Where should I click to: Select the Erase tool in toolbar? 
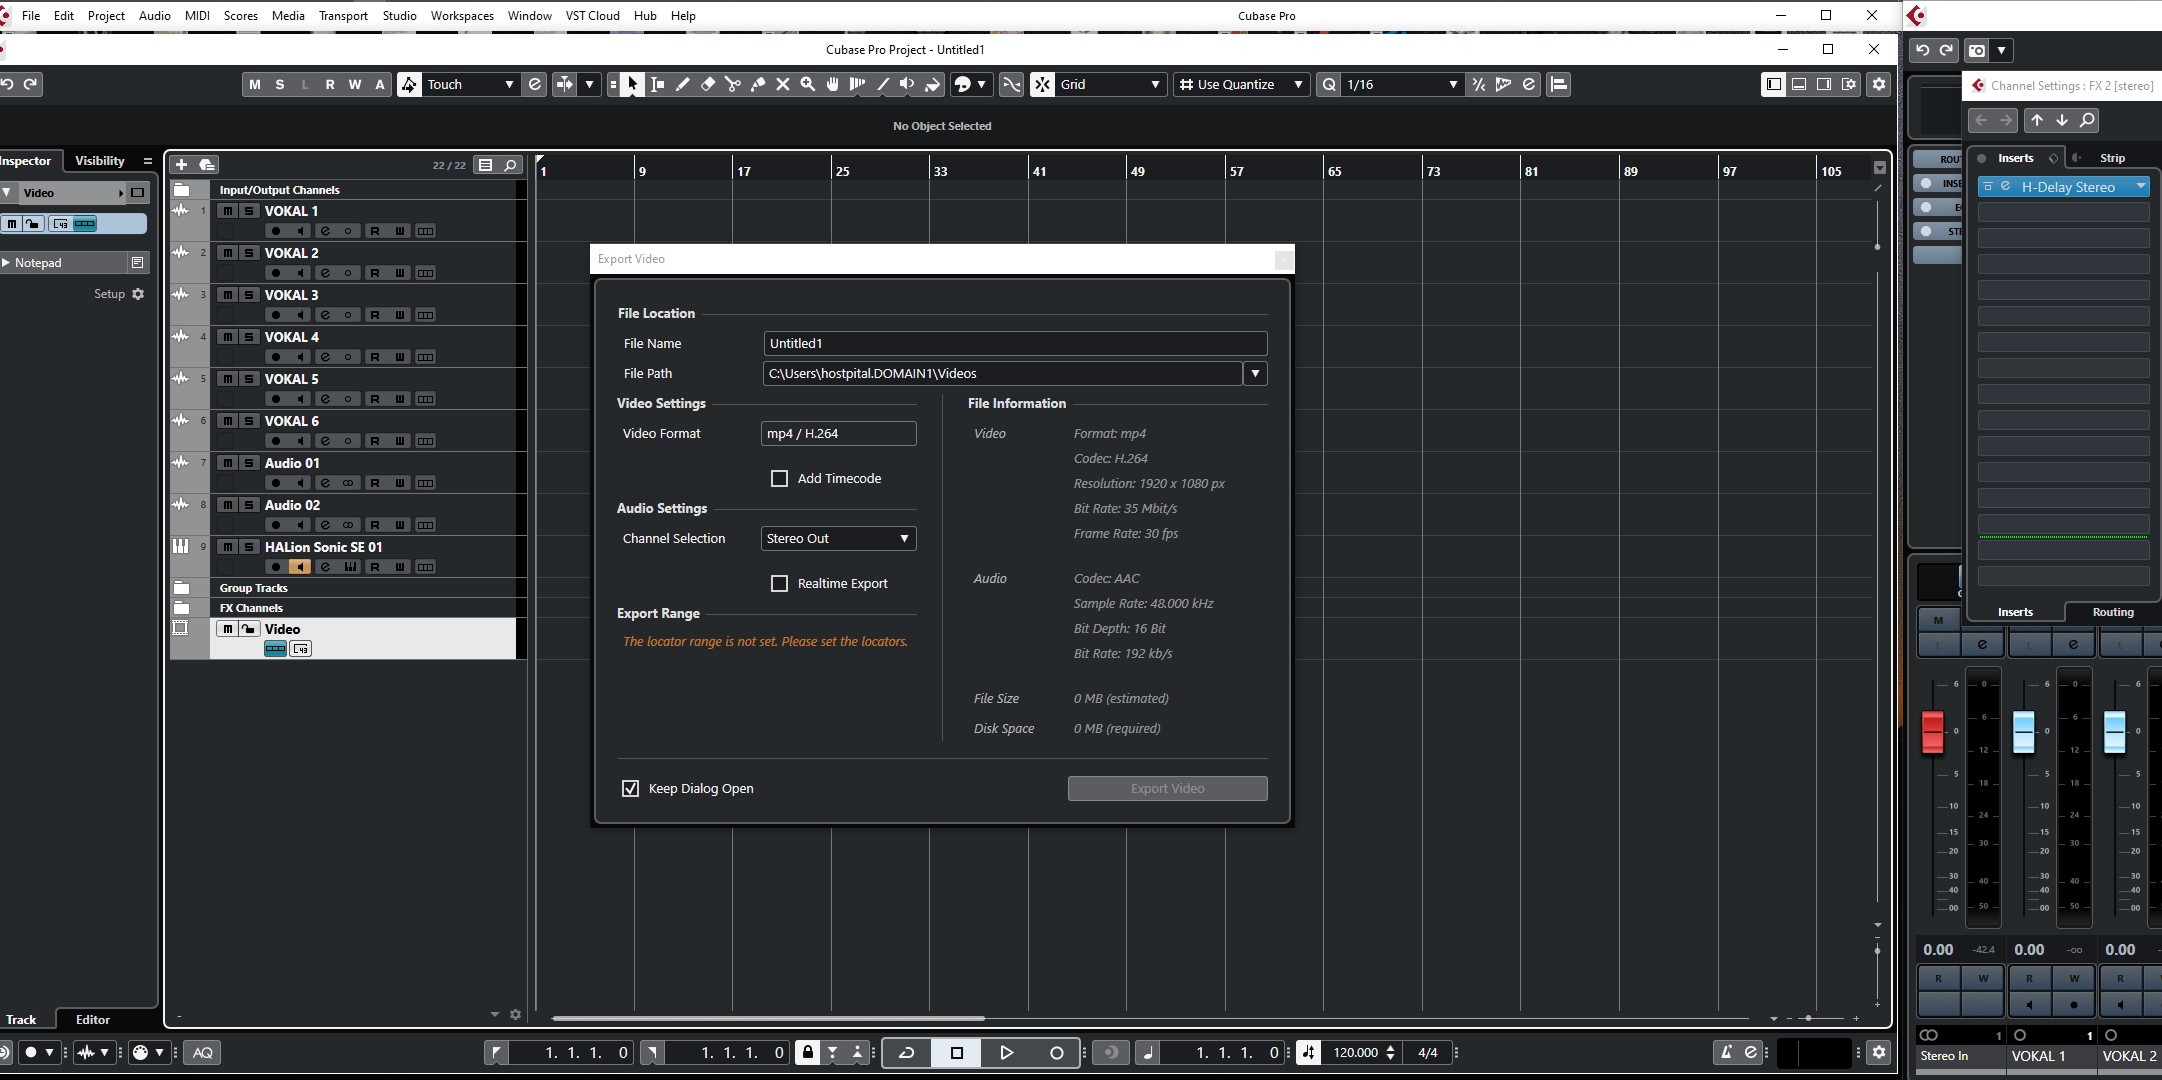click(x=707, y=85)
